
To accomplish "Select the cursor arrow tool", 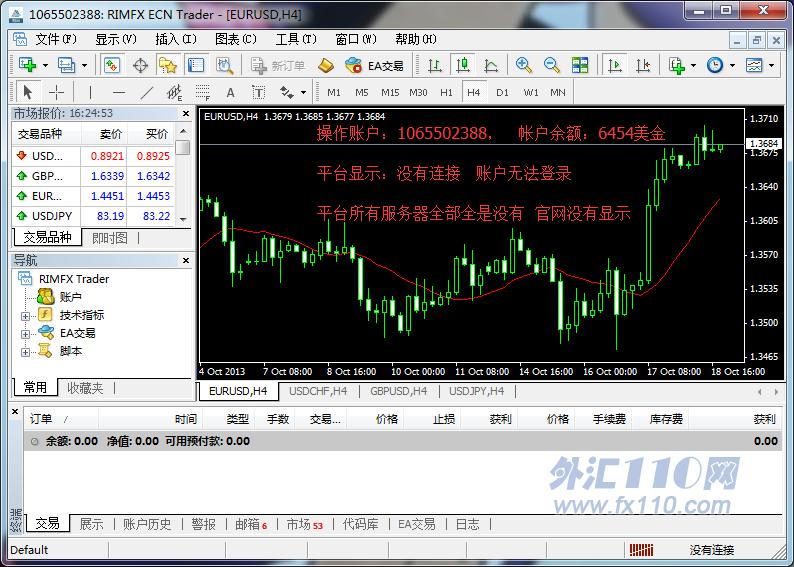I will pyautogui.click(x=28, y=92).
